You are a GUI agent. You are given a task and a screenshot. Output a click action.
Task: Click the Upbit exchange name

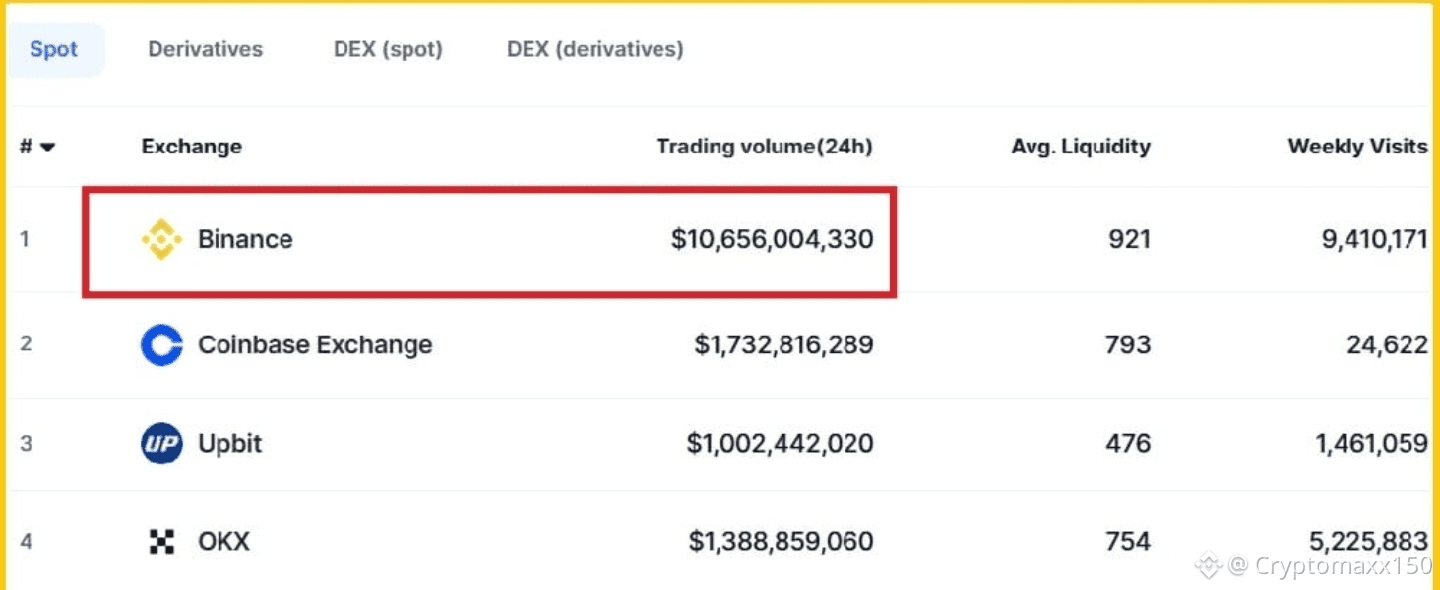230,444
